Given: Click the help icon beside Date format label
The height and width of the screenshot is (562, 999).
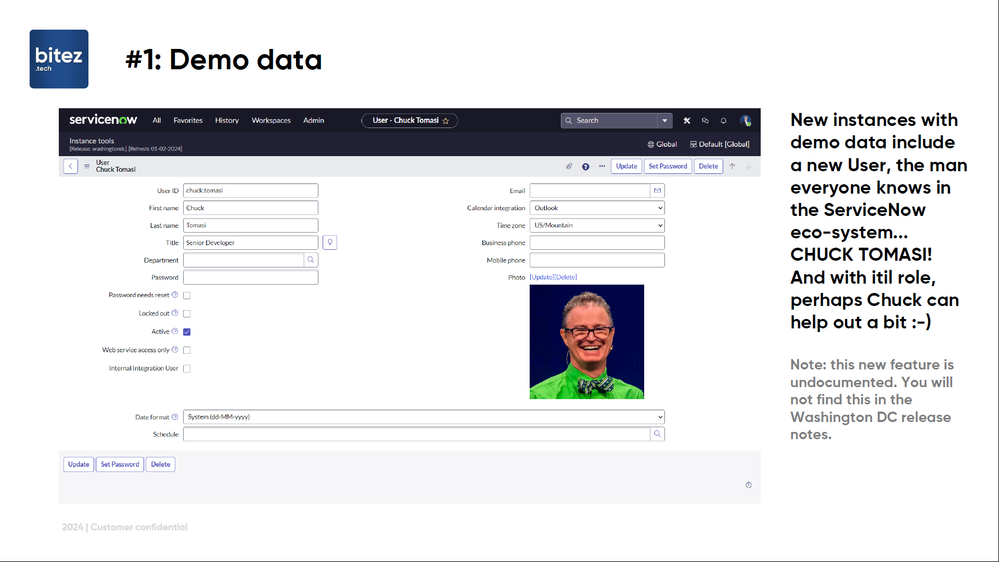Looking at the screenshot, I should pyautogui.click(x=175, y=417).
